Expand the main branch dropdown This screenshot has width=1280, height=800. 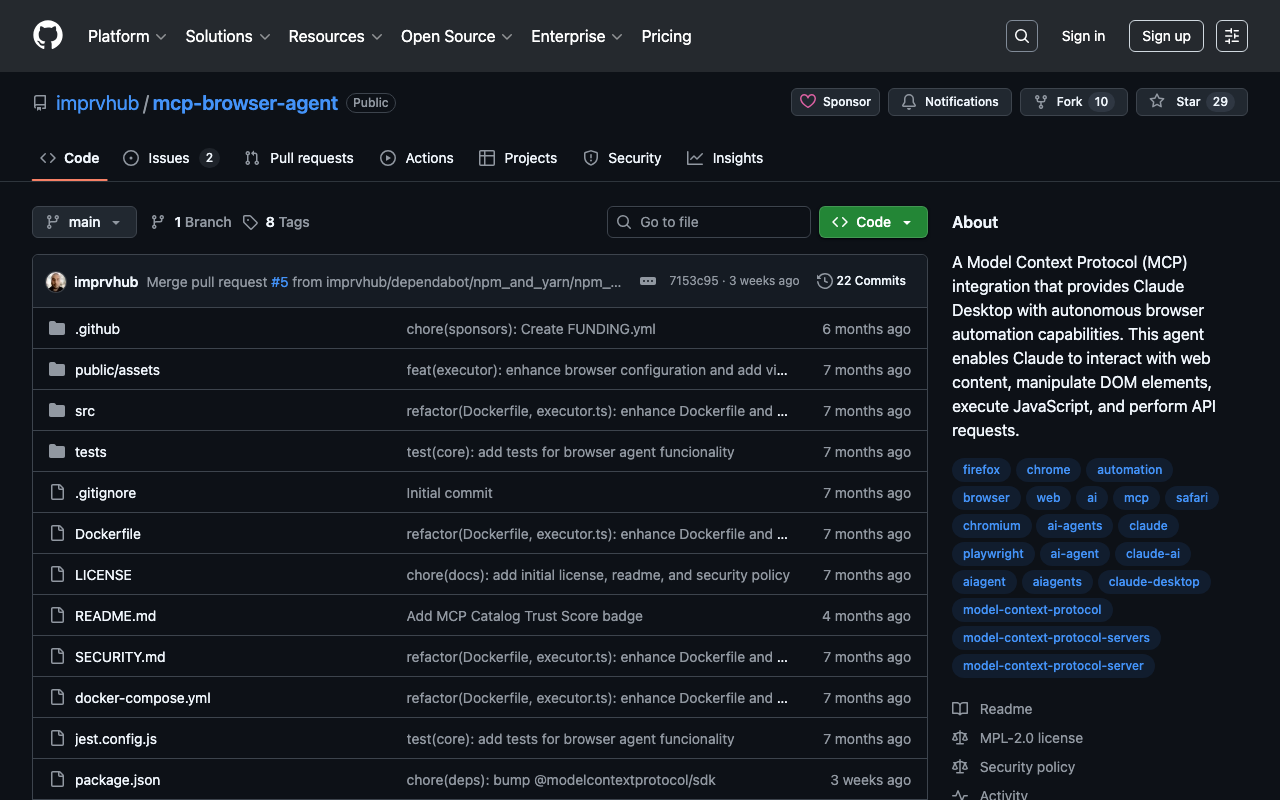click(x=84, y=222)
